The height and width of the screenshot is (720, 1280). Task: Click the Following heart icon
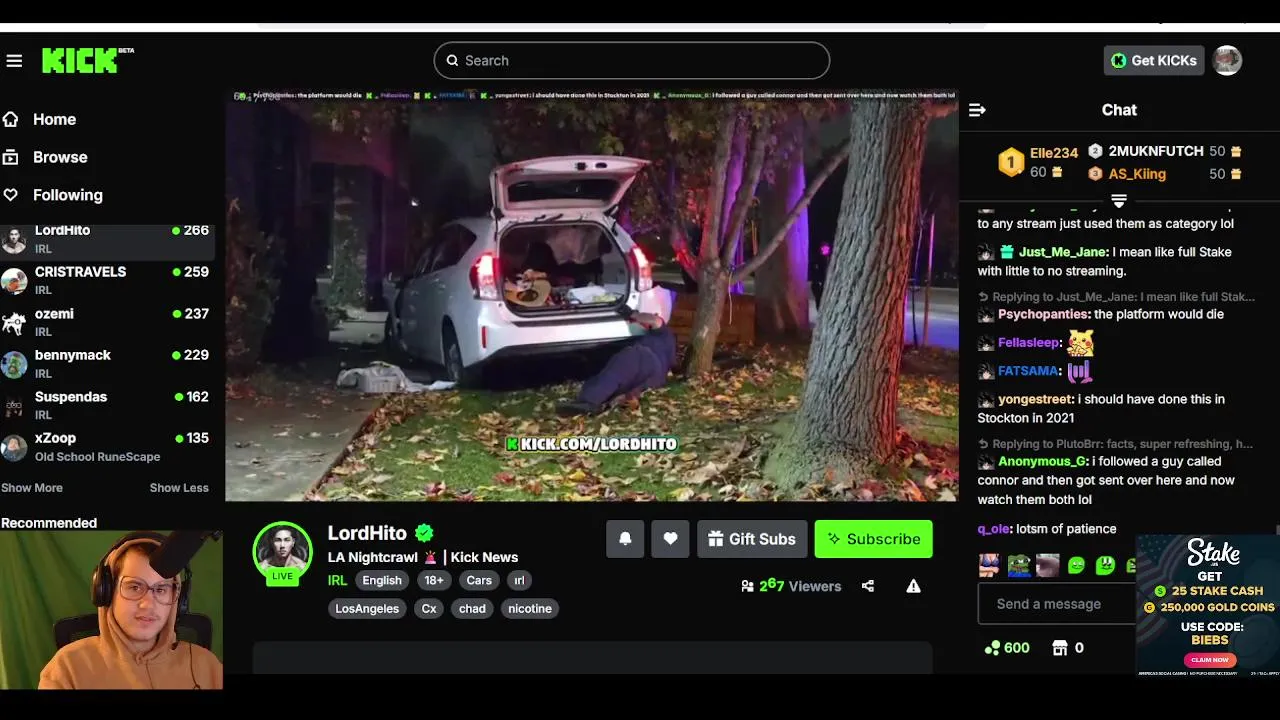coord(11,195)
